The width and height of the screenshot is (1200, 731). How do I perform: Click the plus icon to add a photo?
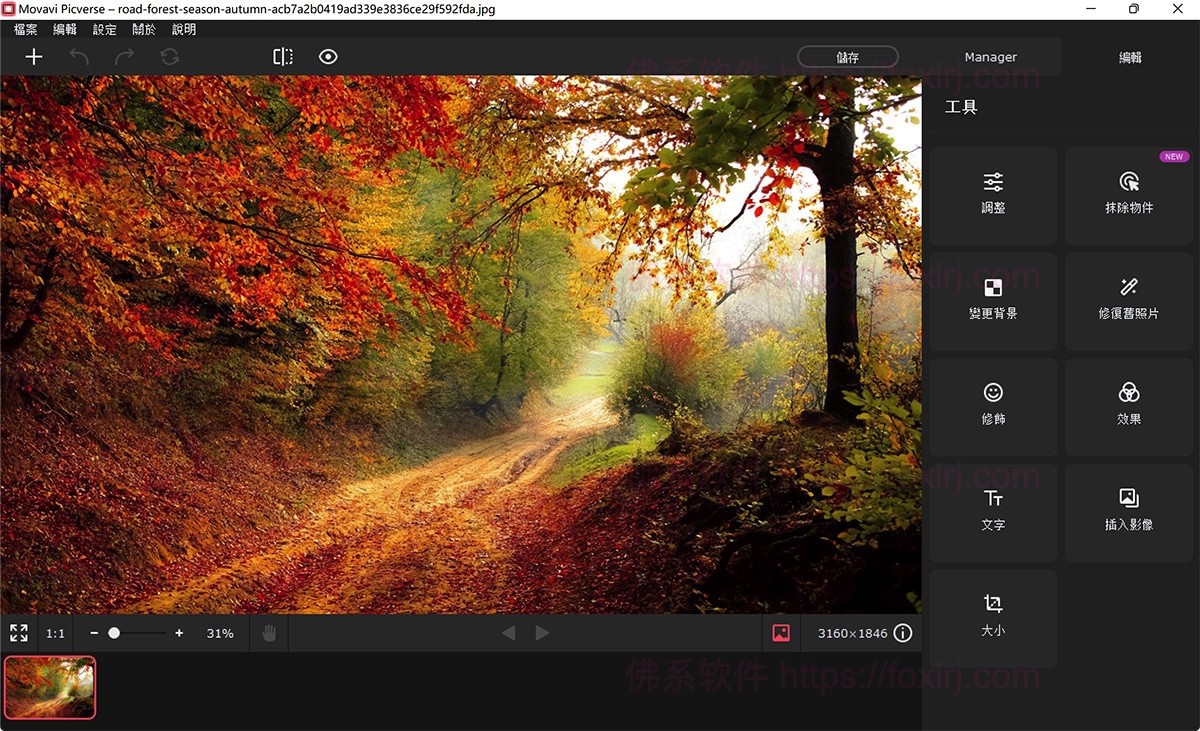[33, 57]
